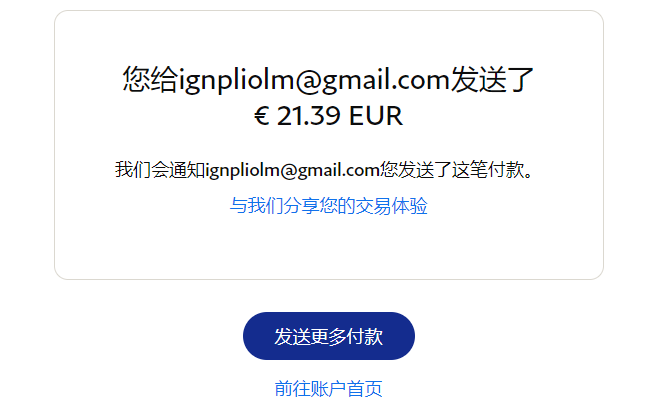Click the 我们会通知 text
Screen dimensions: 662x416
[x=160, y=170]
